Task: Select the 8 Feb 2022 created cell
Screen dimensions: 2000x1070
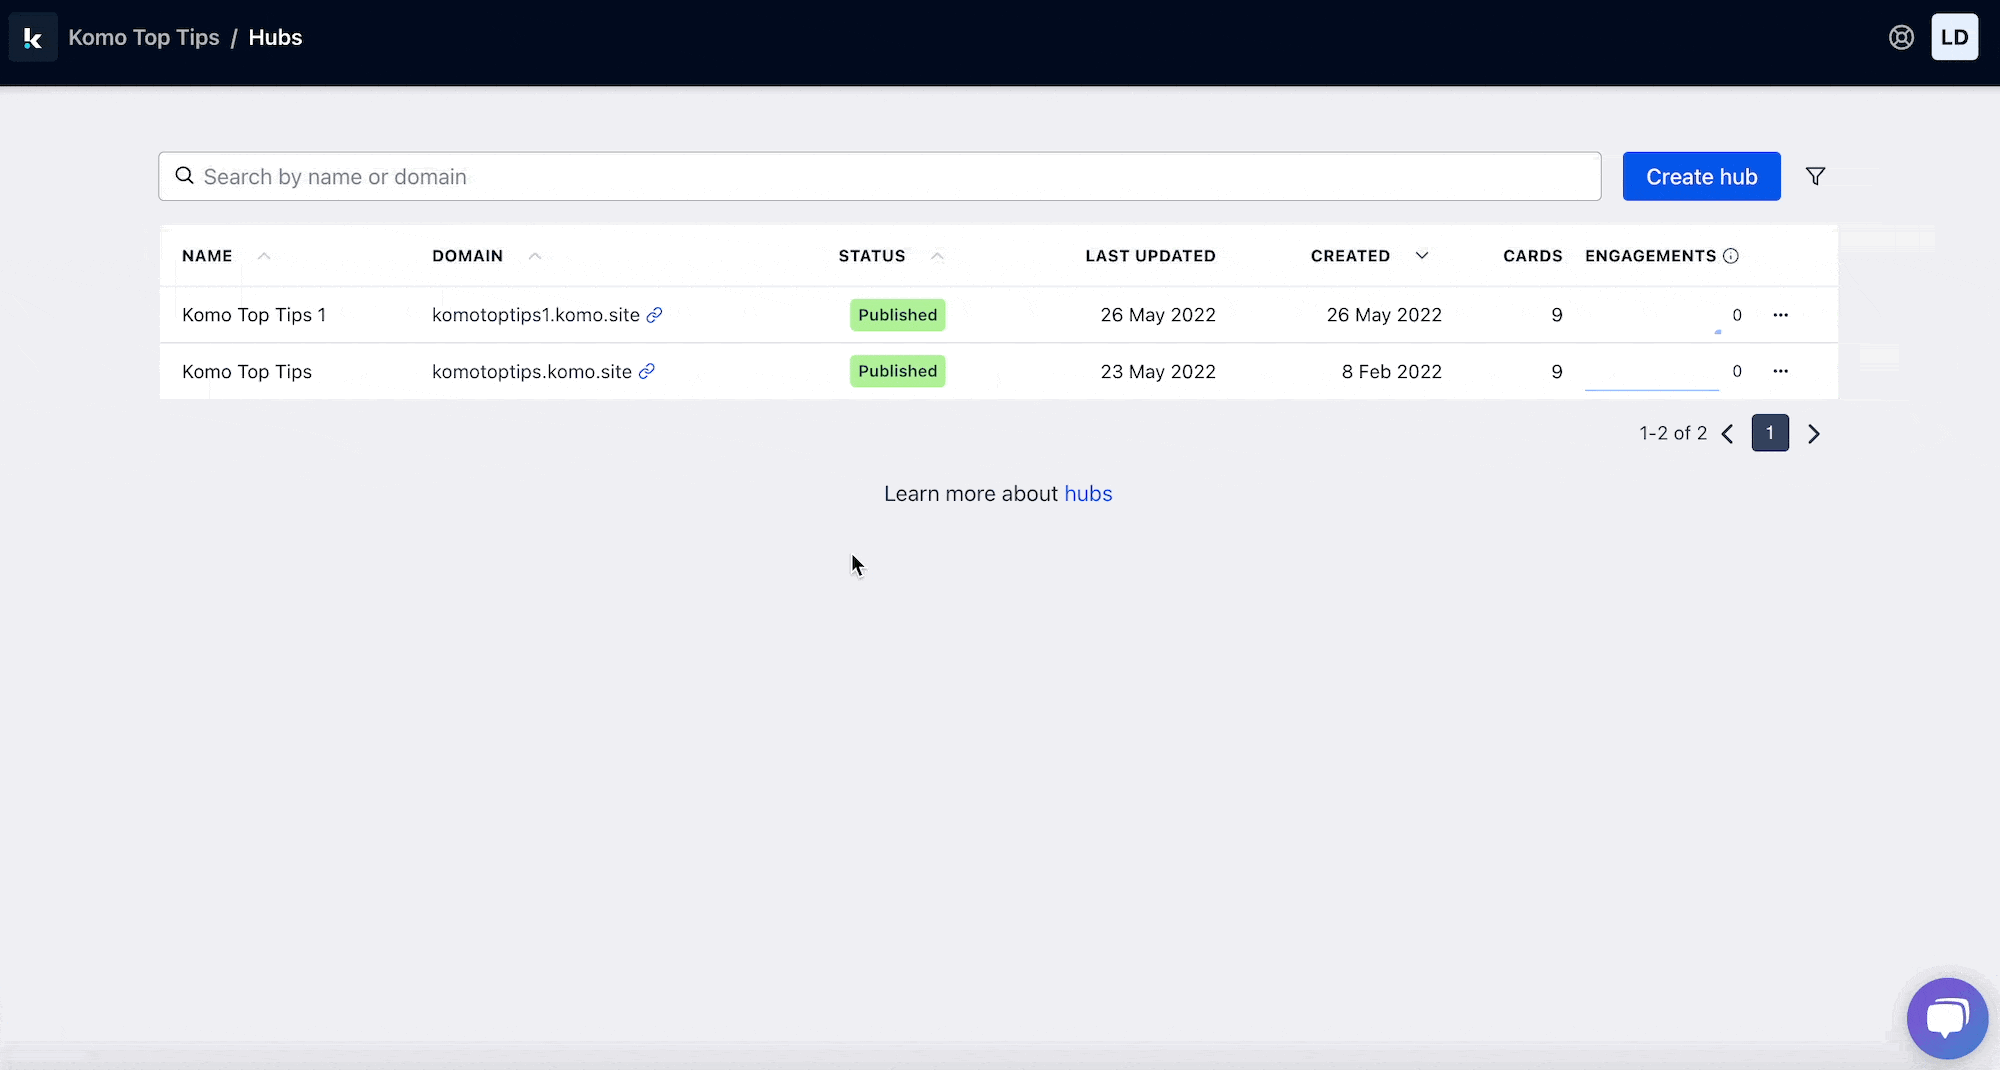Action: click(x=1392, y=372)
